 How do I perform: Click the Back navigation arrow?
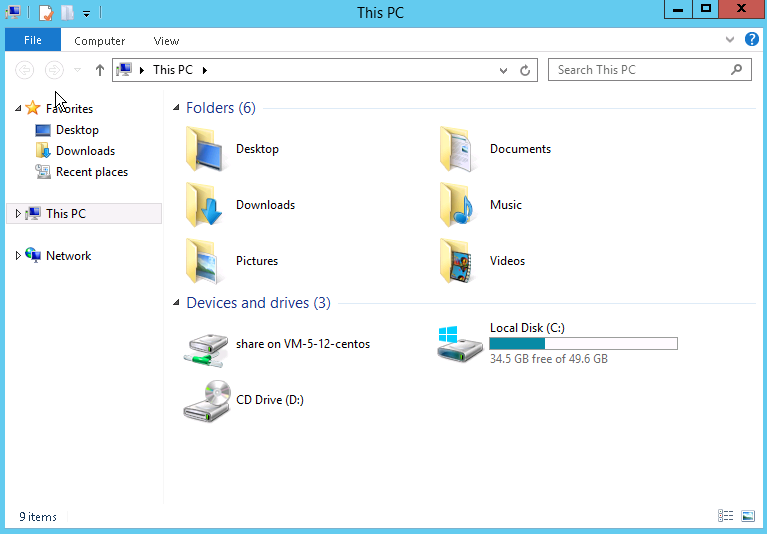pyautogui.click(x=24, y=70)
